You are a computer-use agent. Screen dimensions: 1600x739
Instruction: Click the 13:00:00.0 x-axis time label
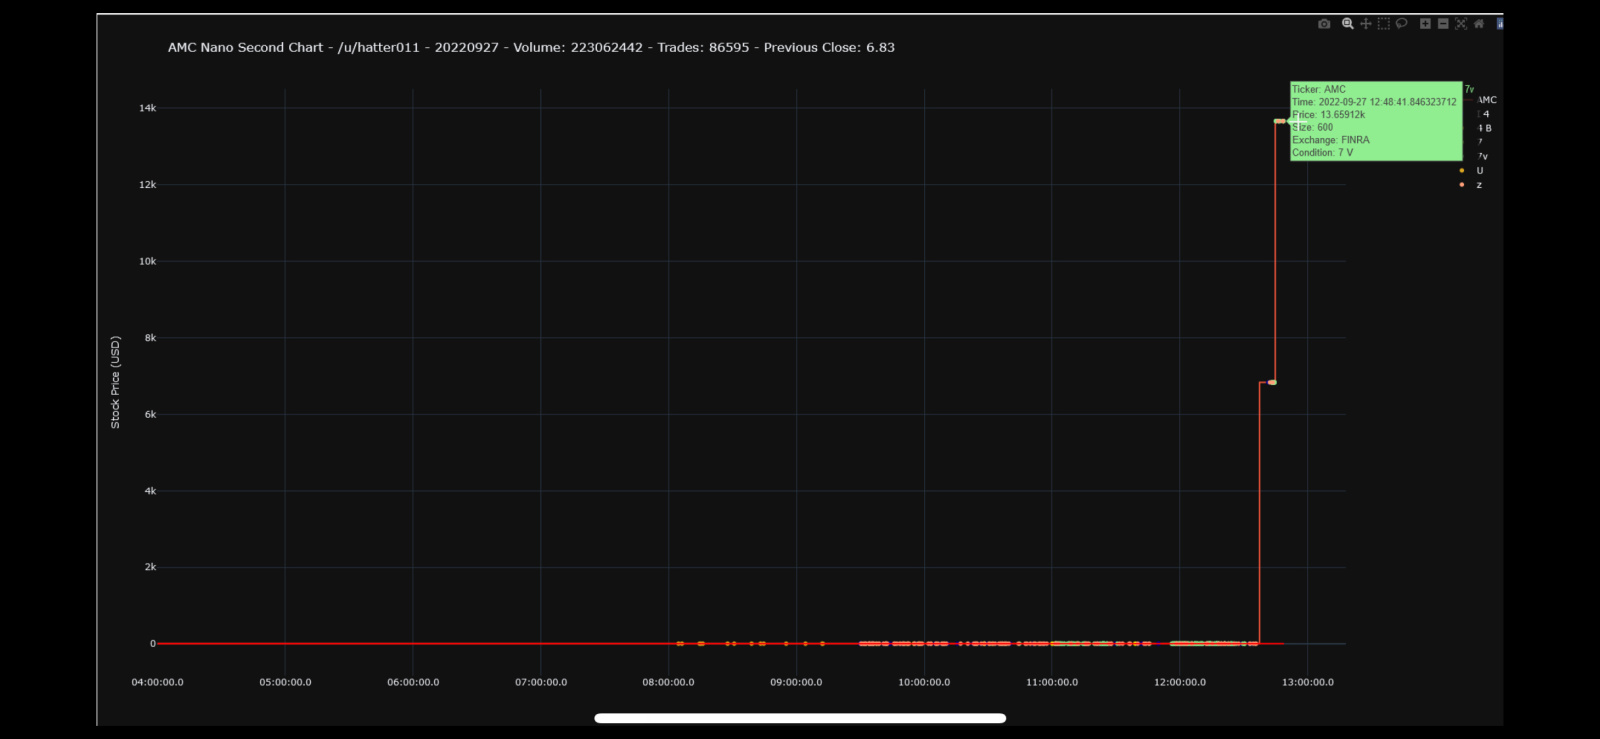[x=1308, y=682]
